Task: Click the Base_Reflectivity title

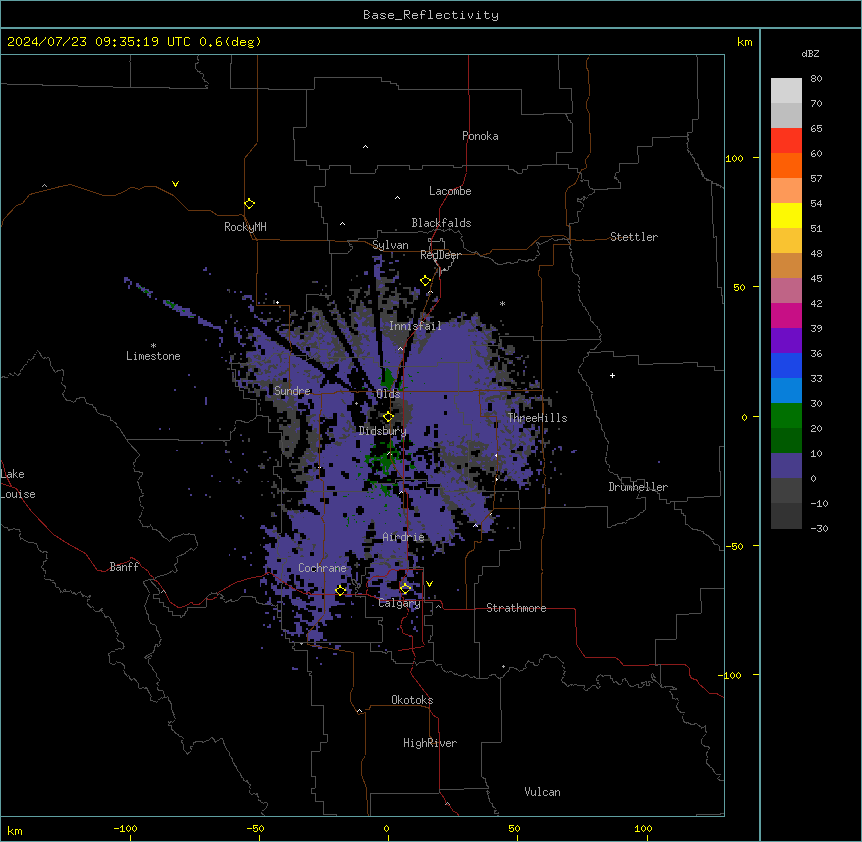Action: click(431, 15)
